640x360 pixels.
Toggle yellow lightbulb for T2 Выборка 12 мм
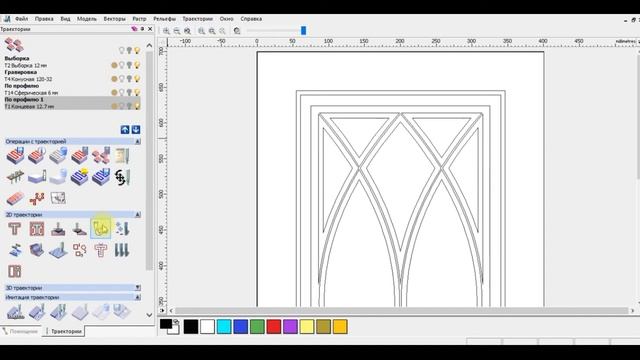pyautogui.click(x=137, y=65)
